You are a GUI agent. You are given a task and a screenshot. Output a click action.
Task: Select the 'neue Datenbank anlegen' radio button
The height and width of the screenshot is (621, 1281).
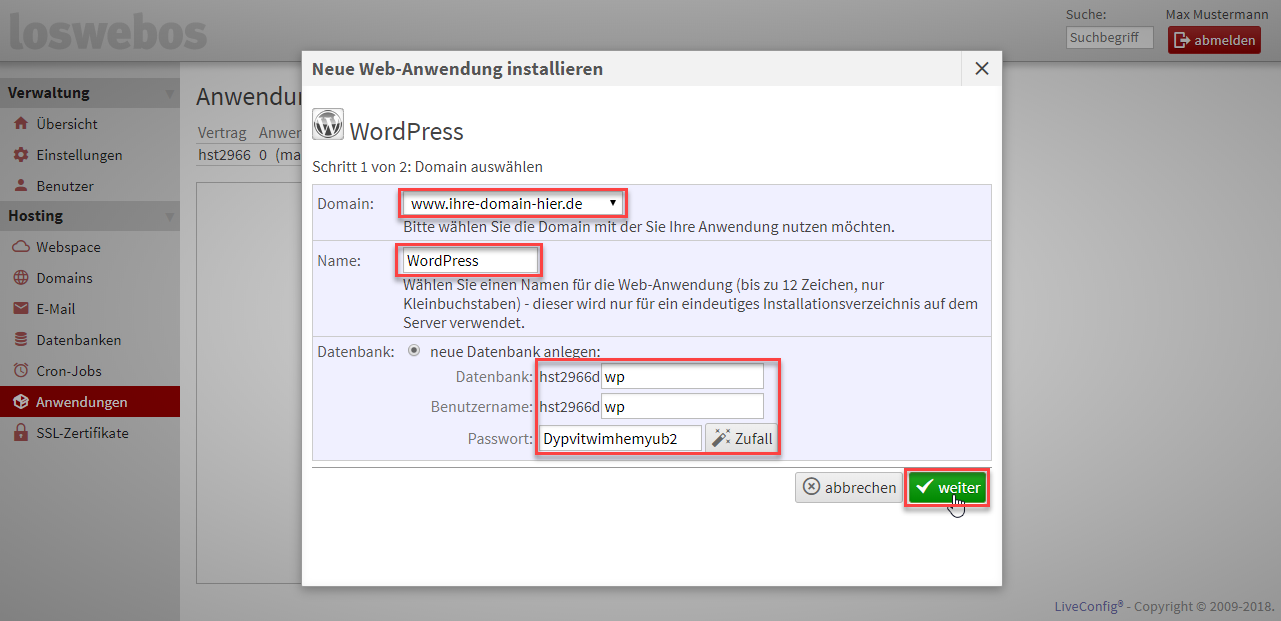(414, 351)
